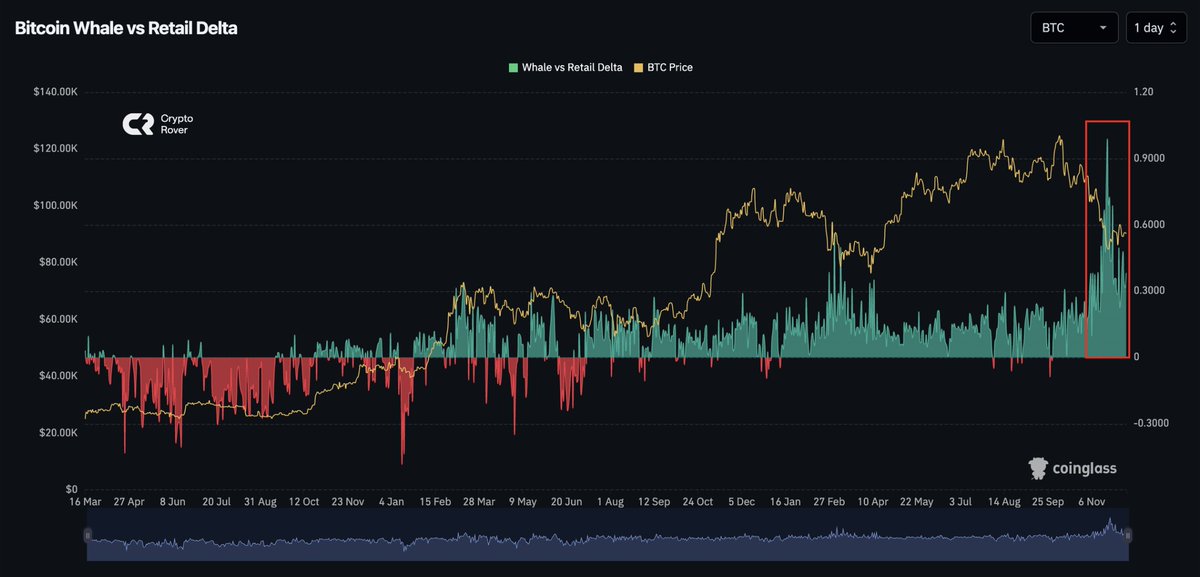Click the 16 Mar date axis label

[86, 501]
